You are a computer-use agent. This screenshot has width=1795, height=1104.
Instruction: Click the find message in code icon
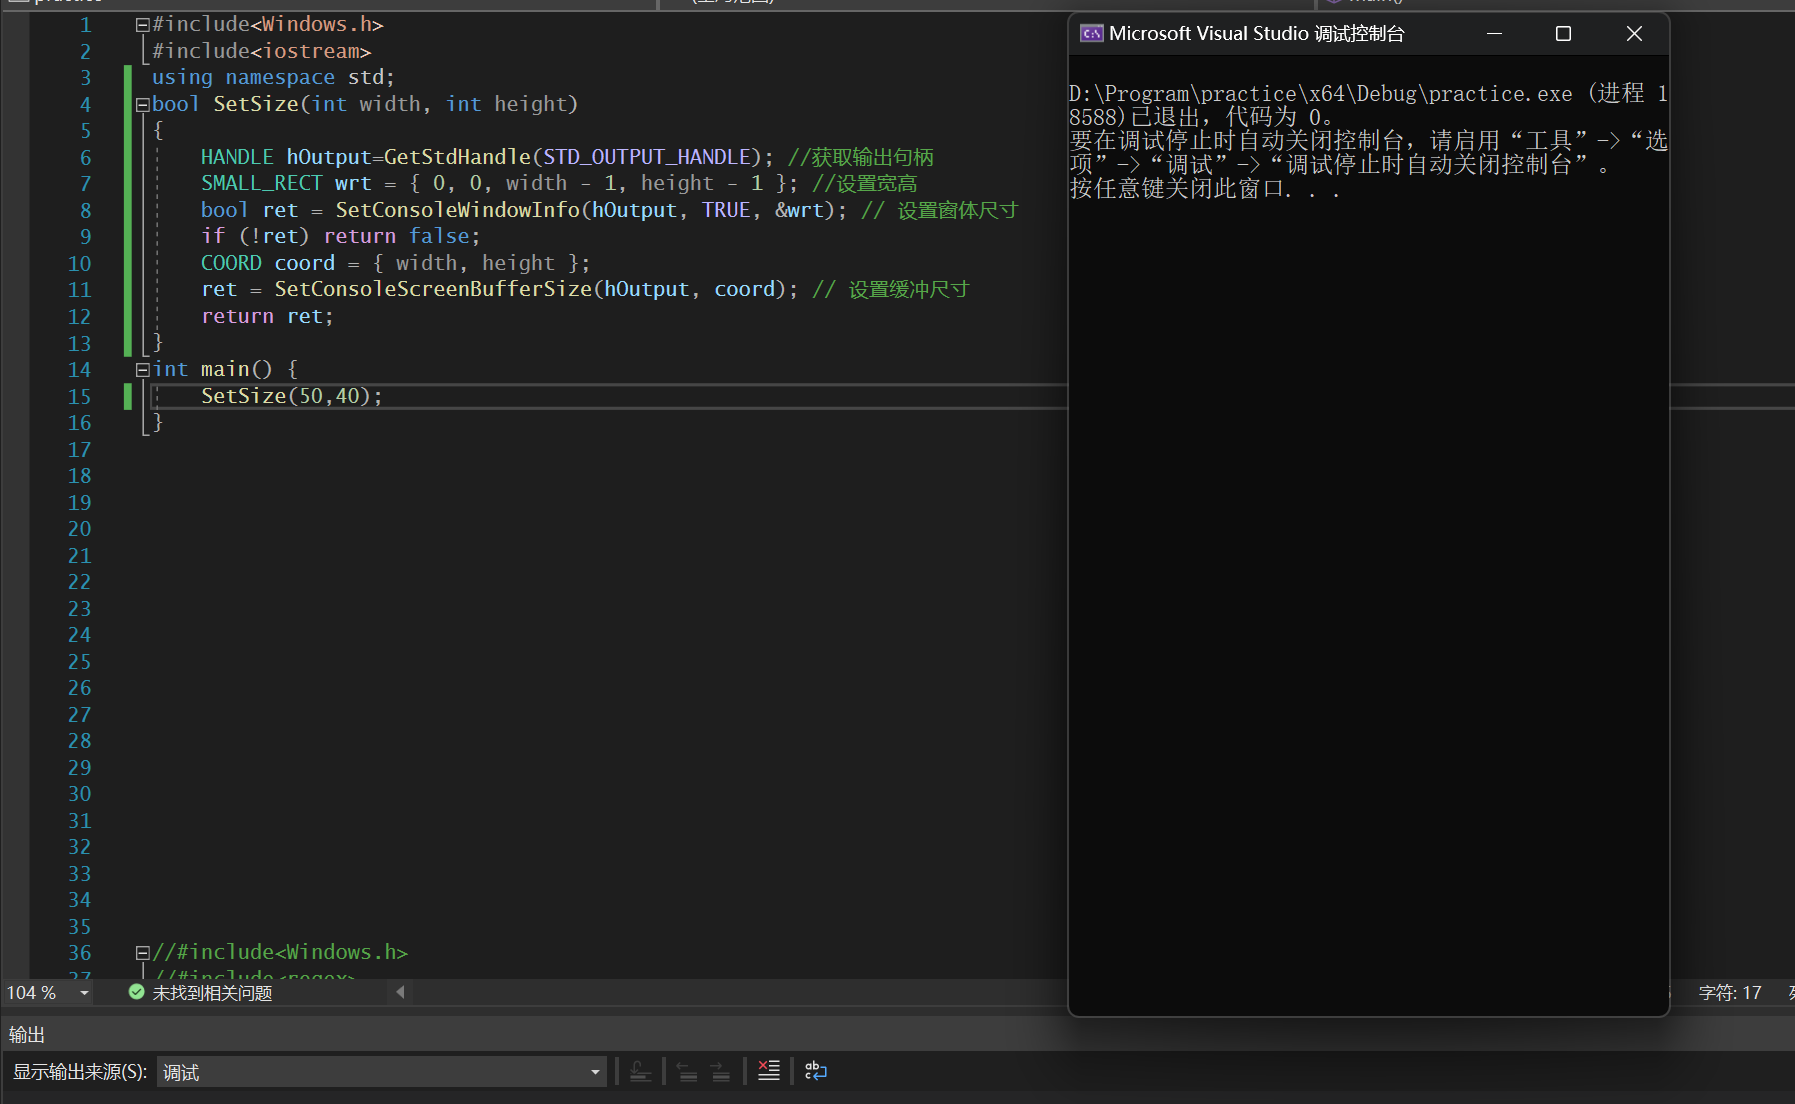tap(641, 1071)
